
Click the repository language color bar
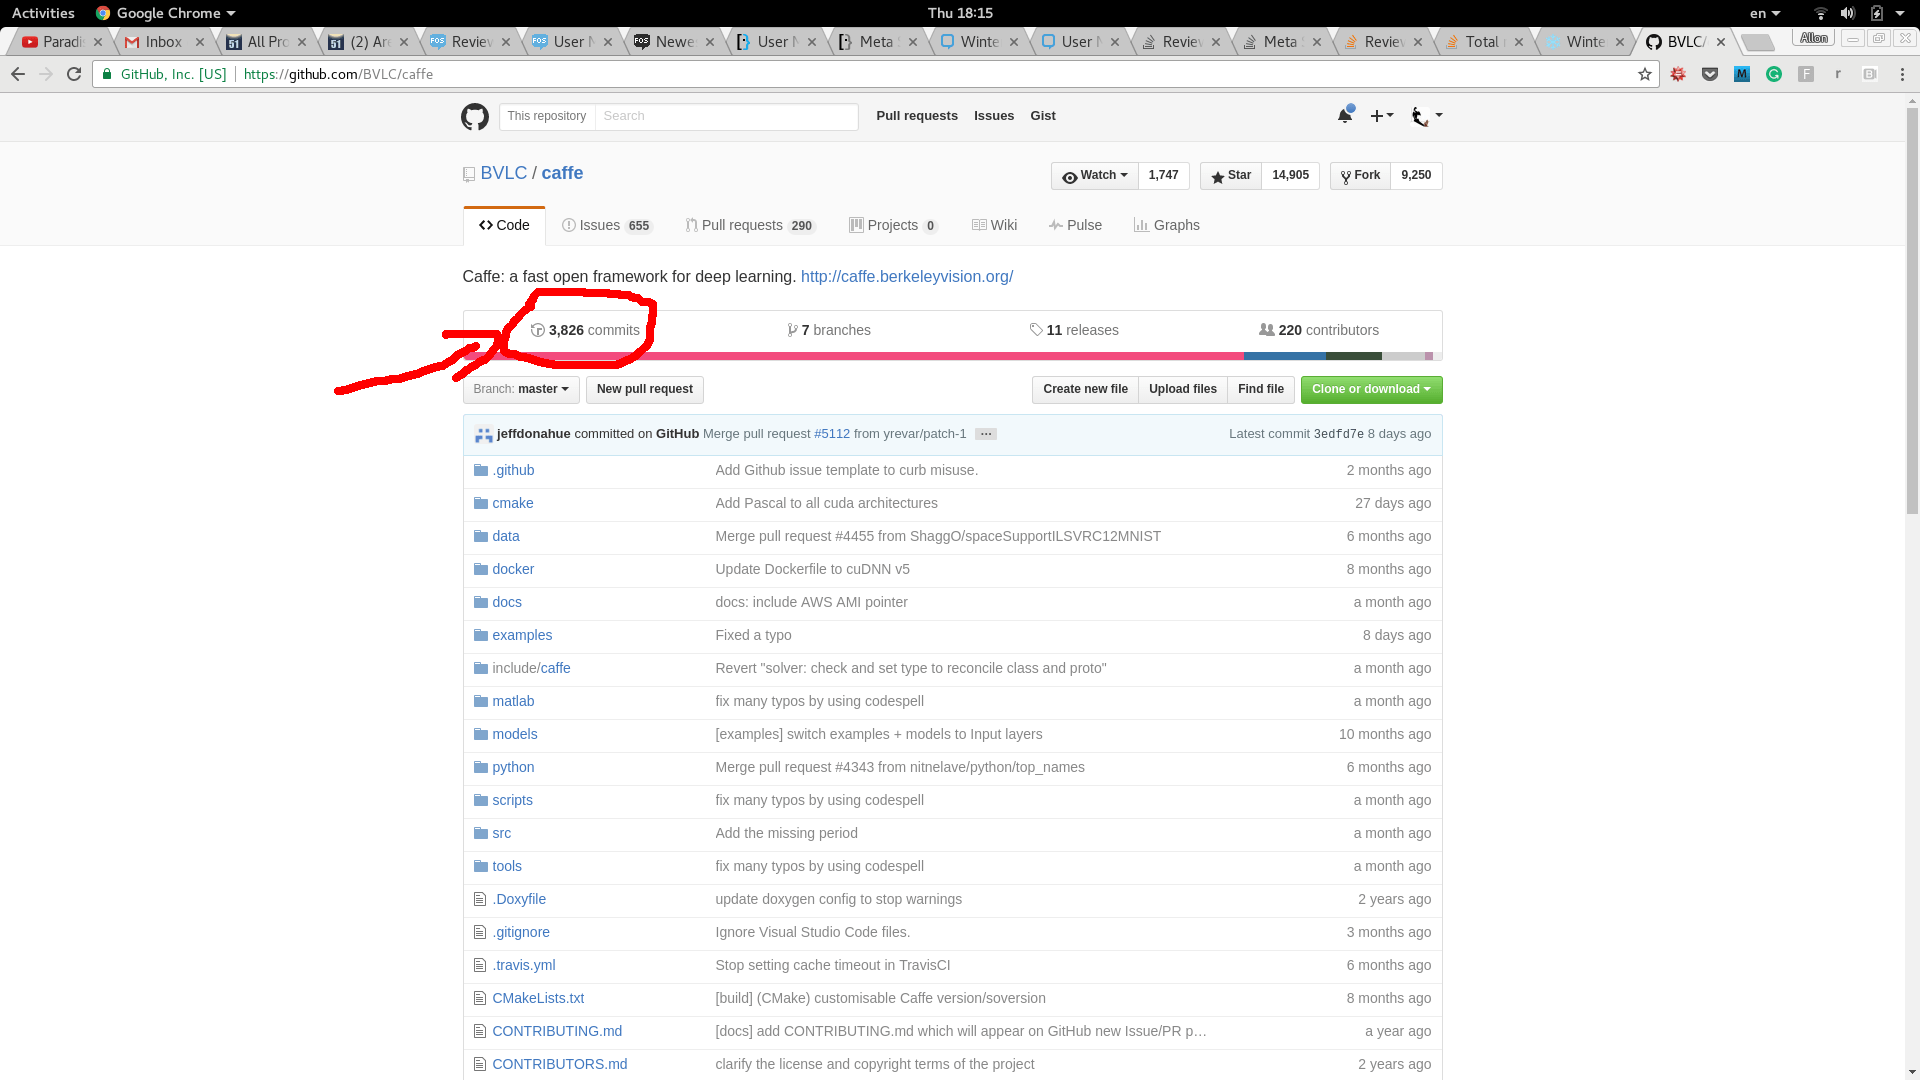click(x=900, y=356)
